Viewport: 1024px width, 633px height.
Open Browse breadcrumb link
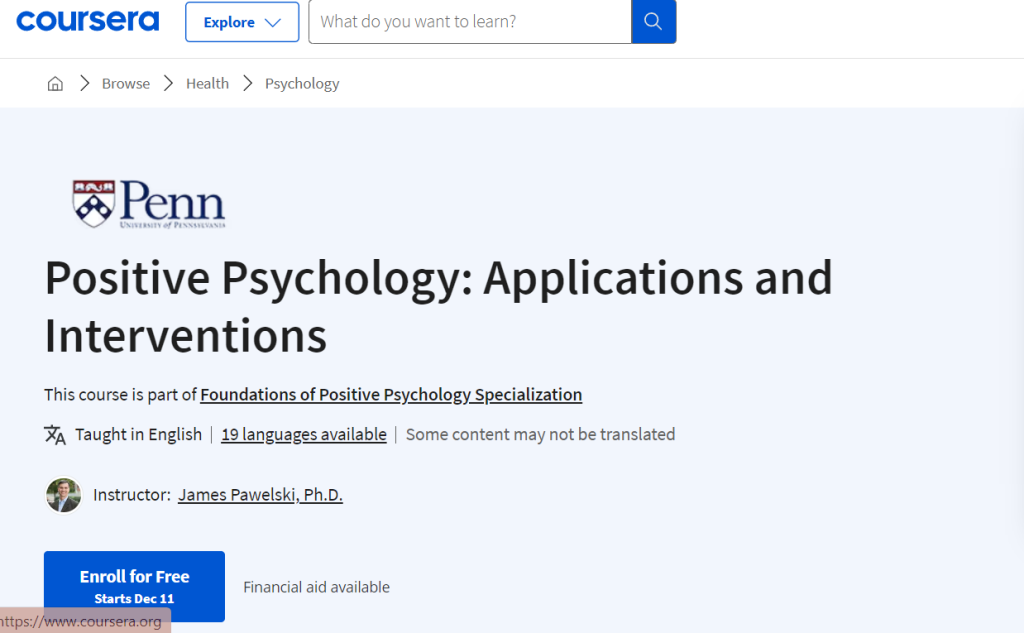coord(125,84)
